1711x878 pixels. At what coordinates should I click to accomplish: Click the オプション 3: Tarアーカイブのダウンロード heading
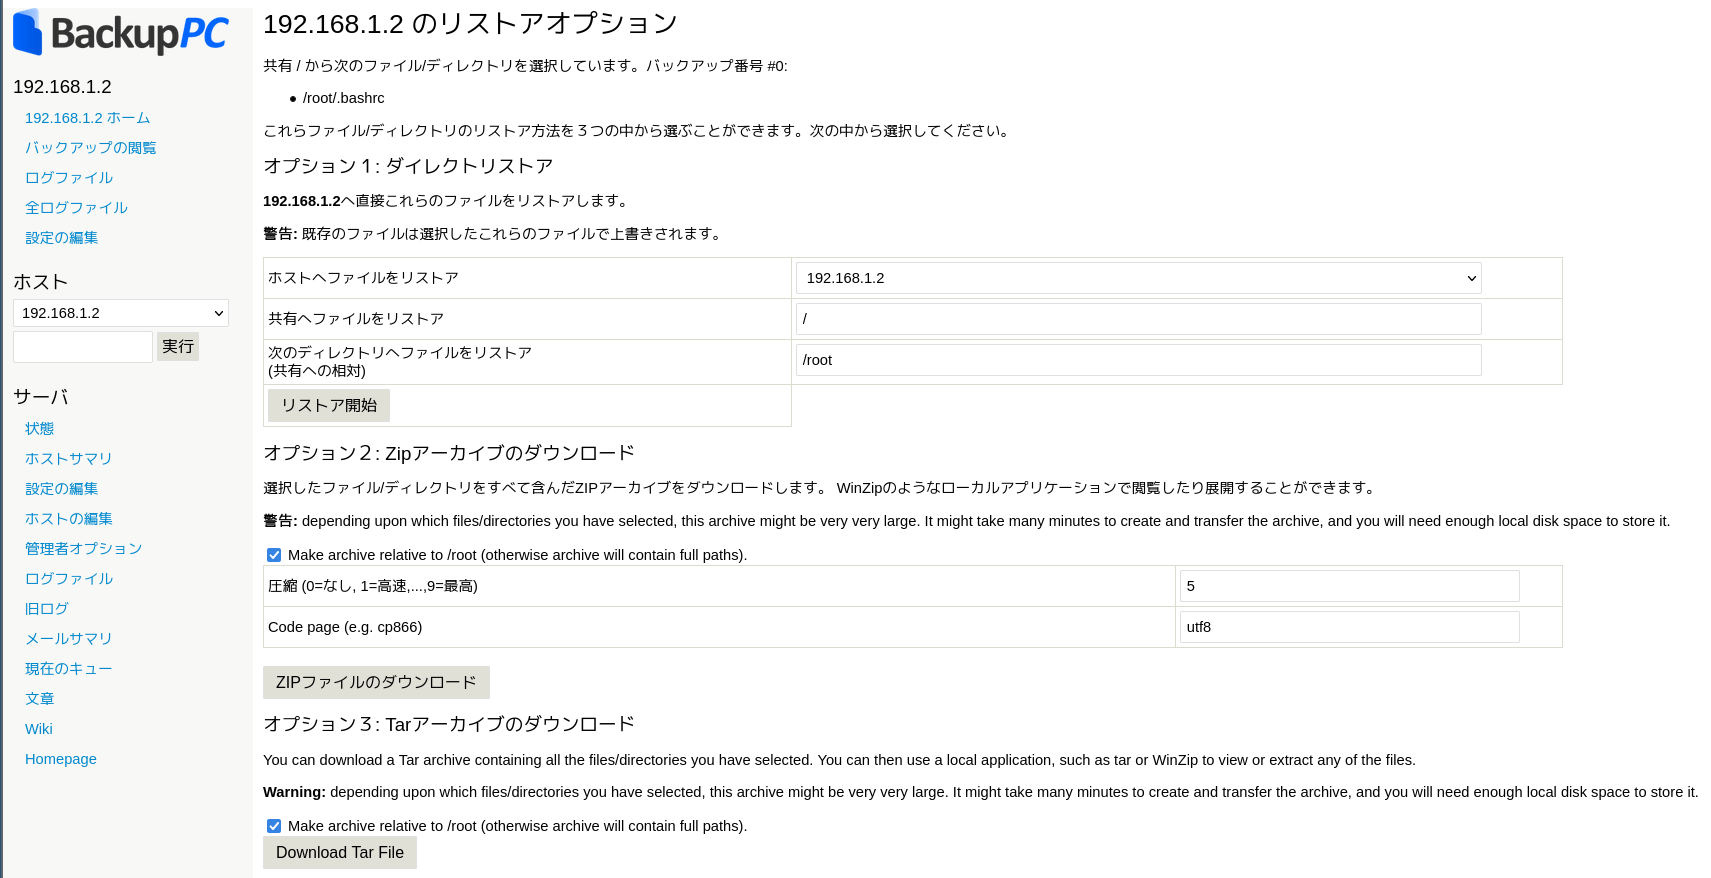click(449, 724)
